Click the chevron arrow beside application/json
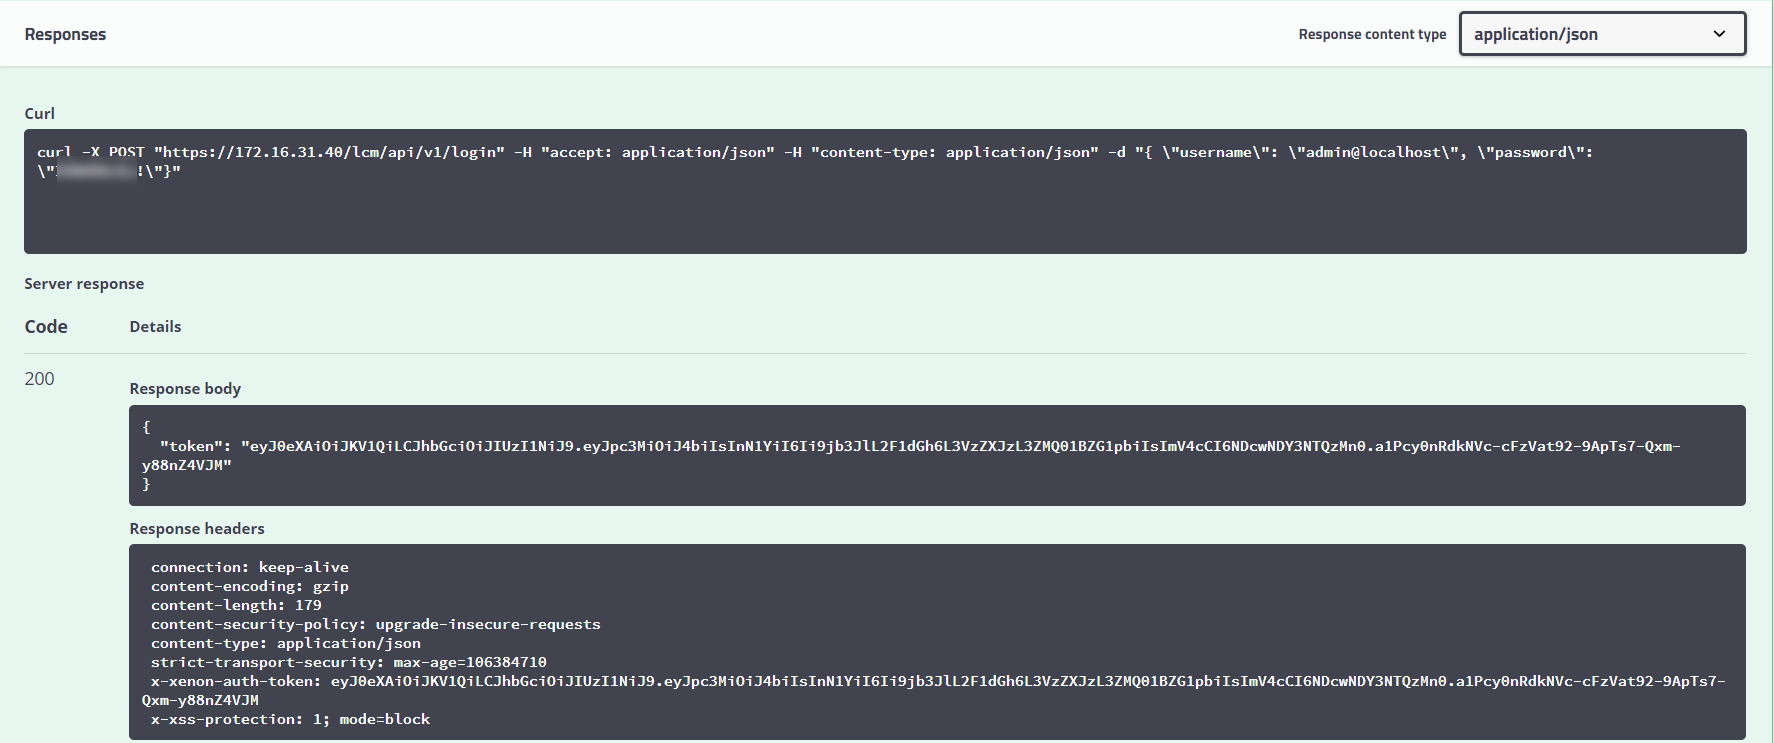 pos(1719,34)
